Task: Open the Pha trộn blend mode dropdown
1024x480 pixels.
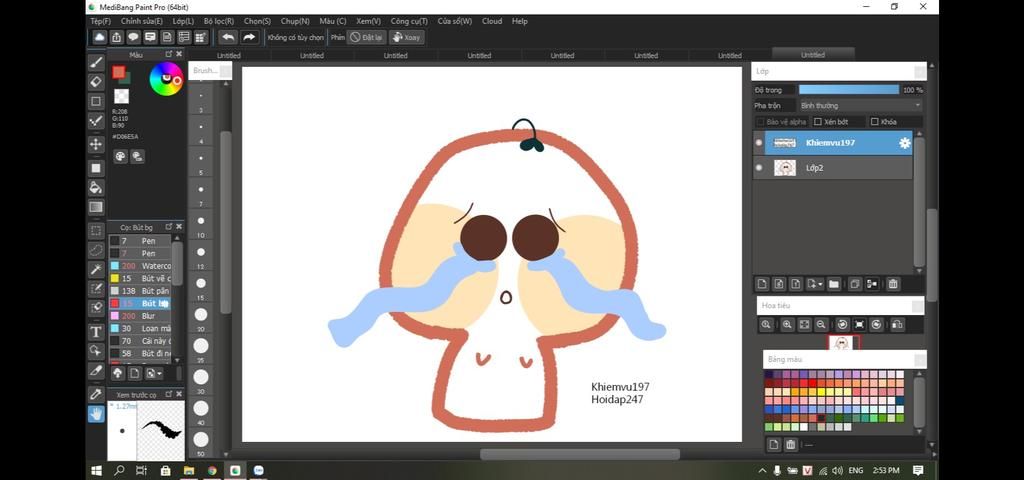Action: pos(860,105)
